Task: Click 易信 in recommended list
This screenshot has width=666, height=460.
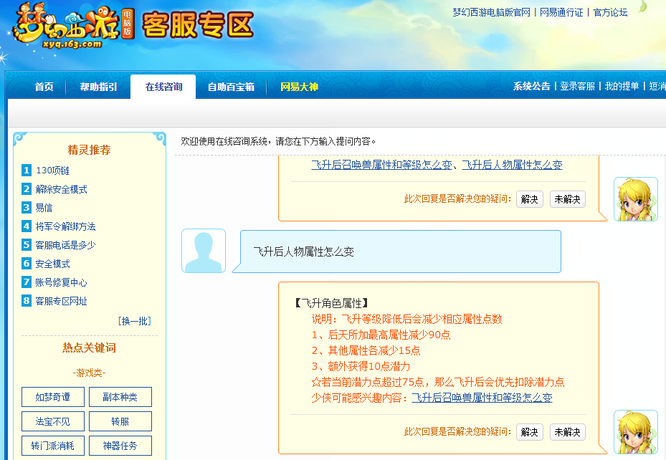Action: [44, 208]
